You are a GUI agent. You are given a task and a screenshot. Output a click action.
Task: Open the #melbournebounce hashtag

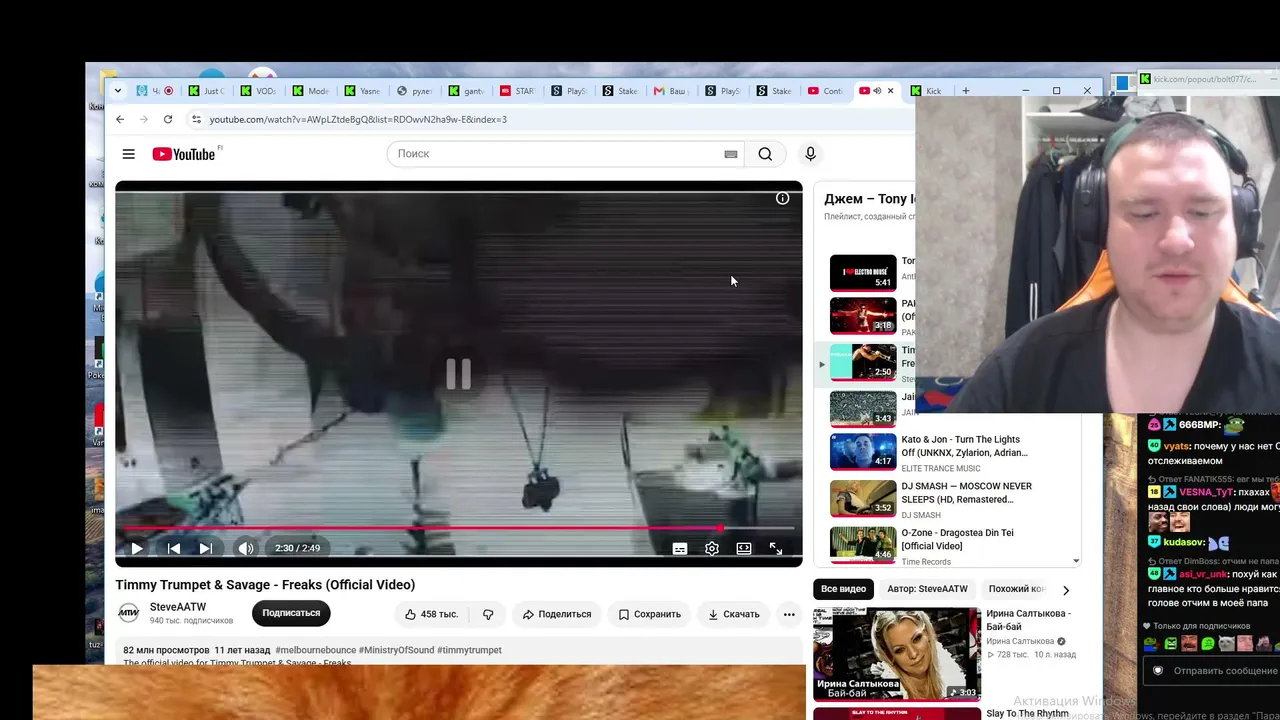tap(315, 650)
